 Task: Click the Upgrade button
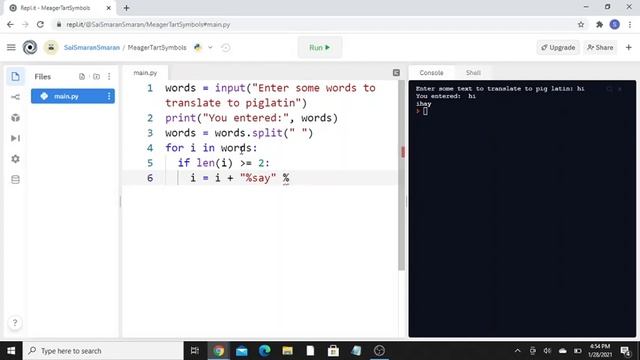pos(558,47)
